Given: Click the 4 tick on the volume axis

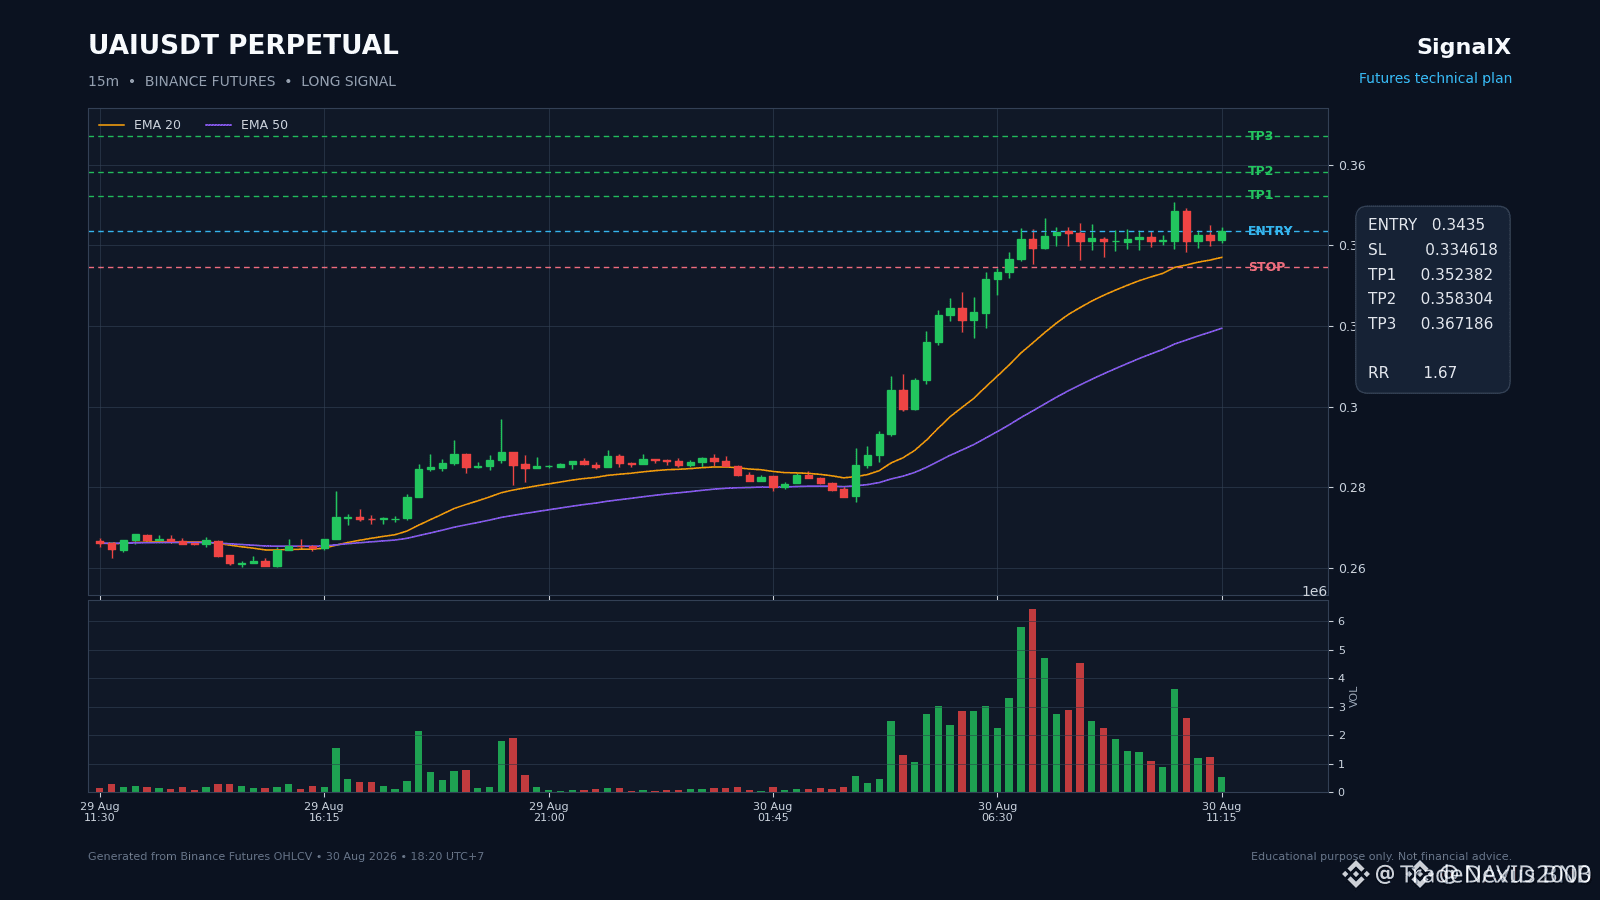Looking at the screenshot, I should click(1341, 679).
